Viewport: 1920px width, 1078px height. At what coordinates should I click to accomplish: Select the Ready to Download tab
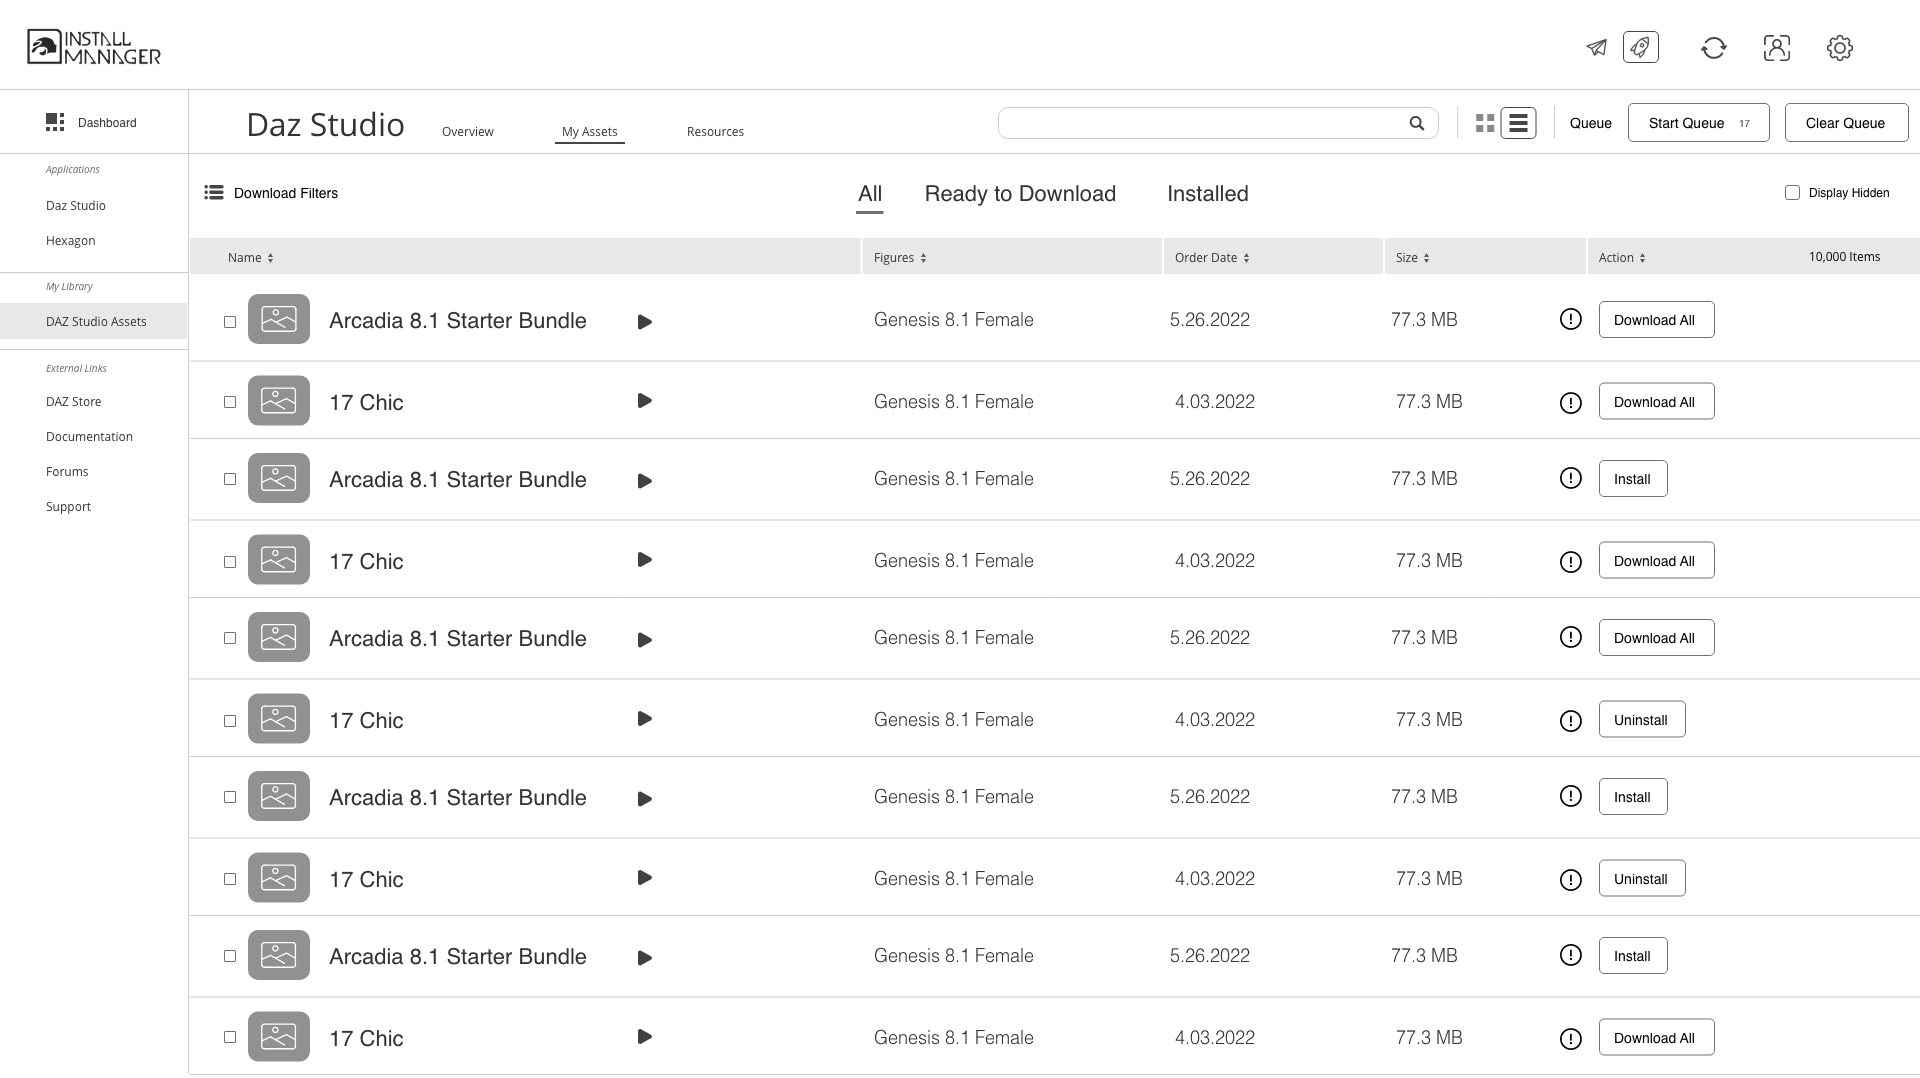1020,194
